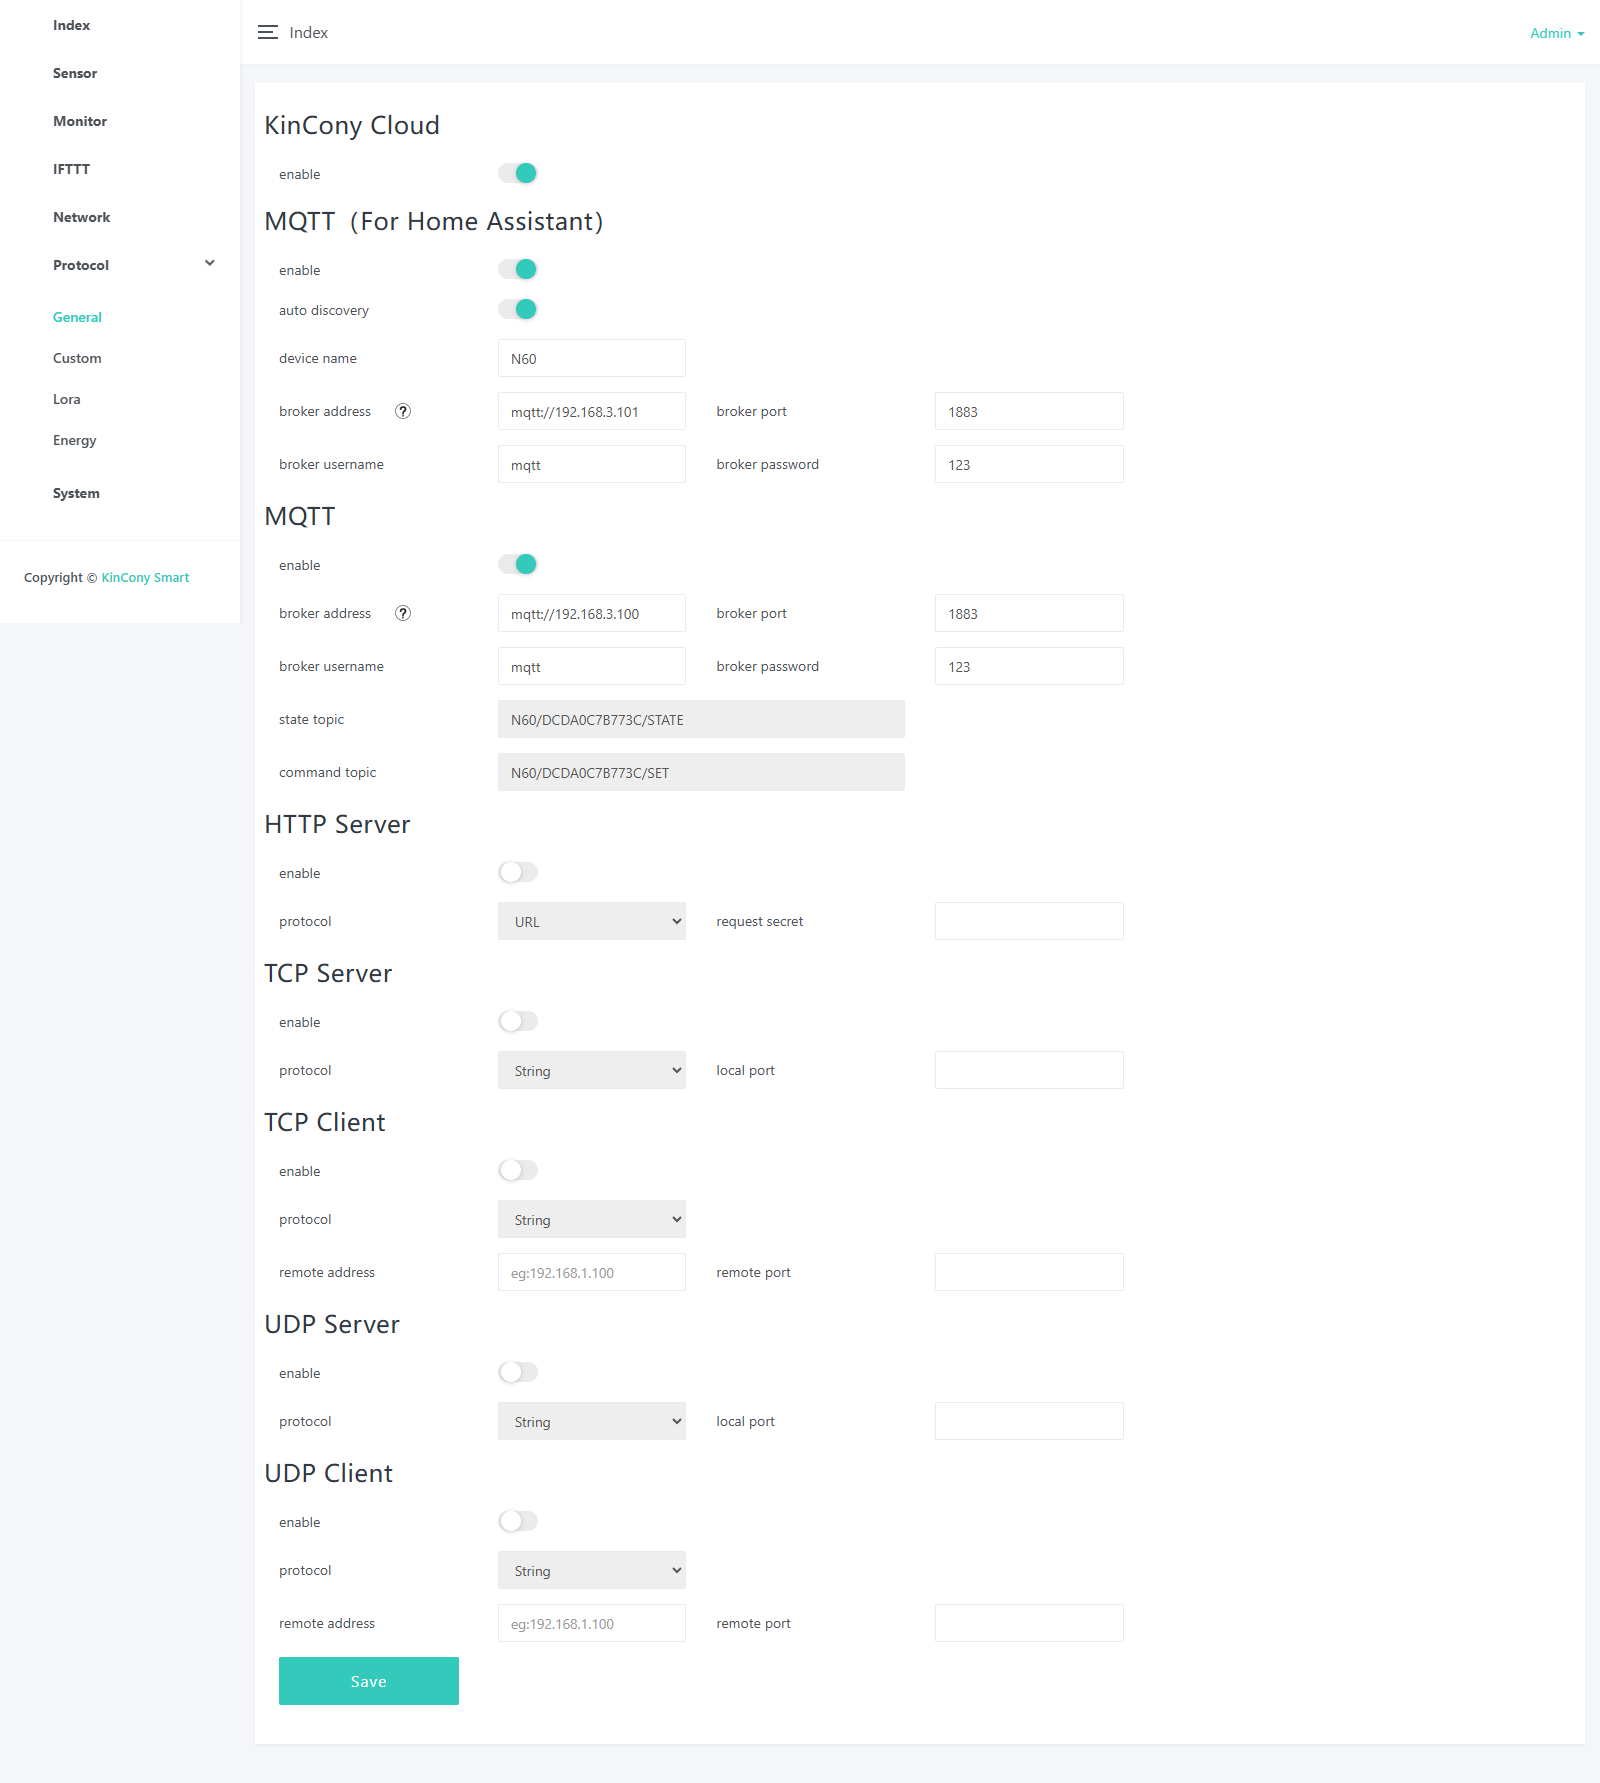Click the TCP Client remote address field
Image resolution: width=1600 pixels, height=1783 pixels.
[591, 1272]
